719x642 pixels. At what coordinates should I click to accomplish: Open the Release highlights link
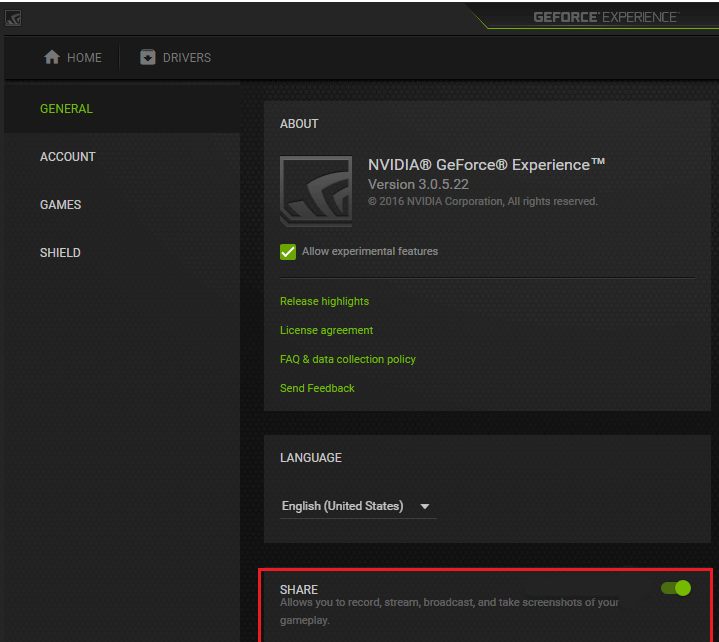[324, 301]
